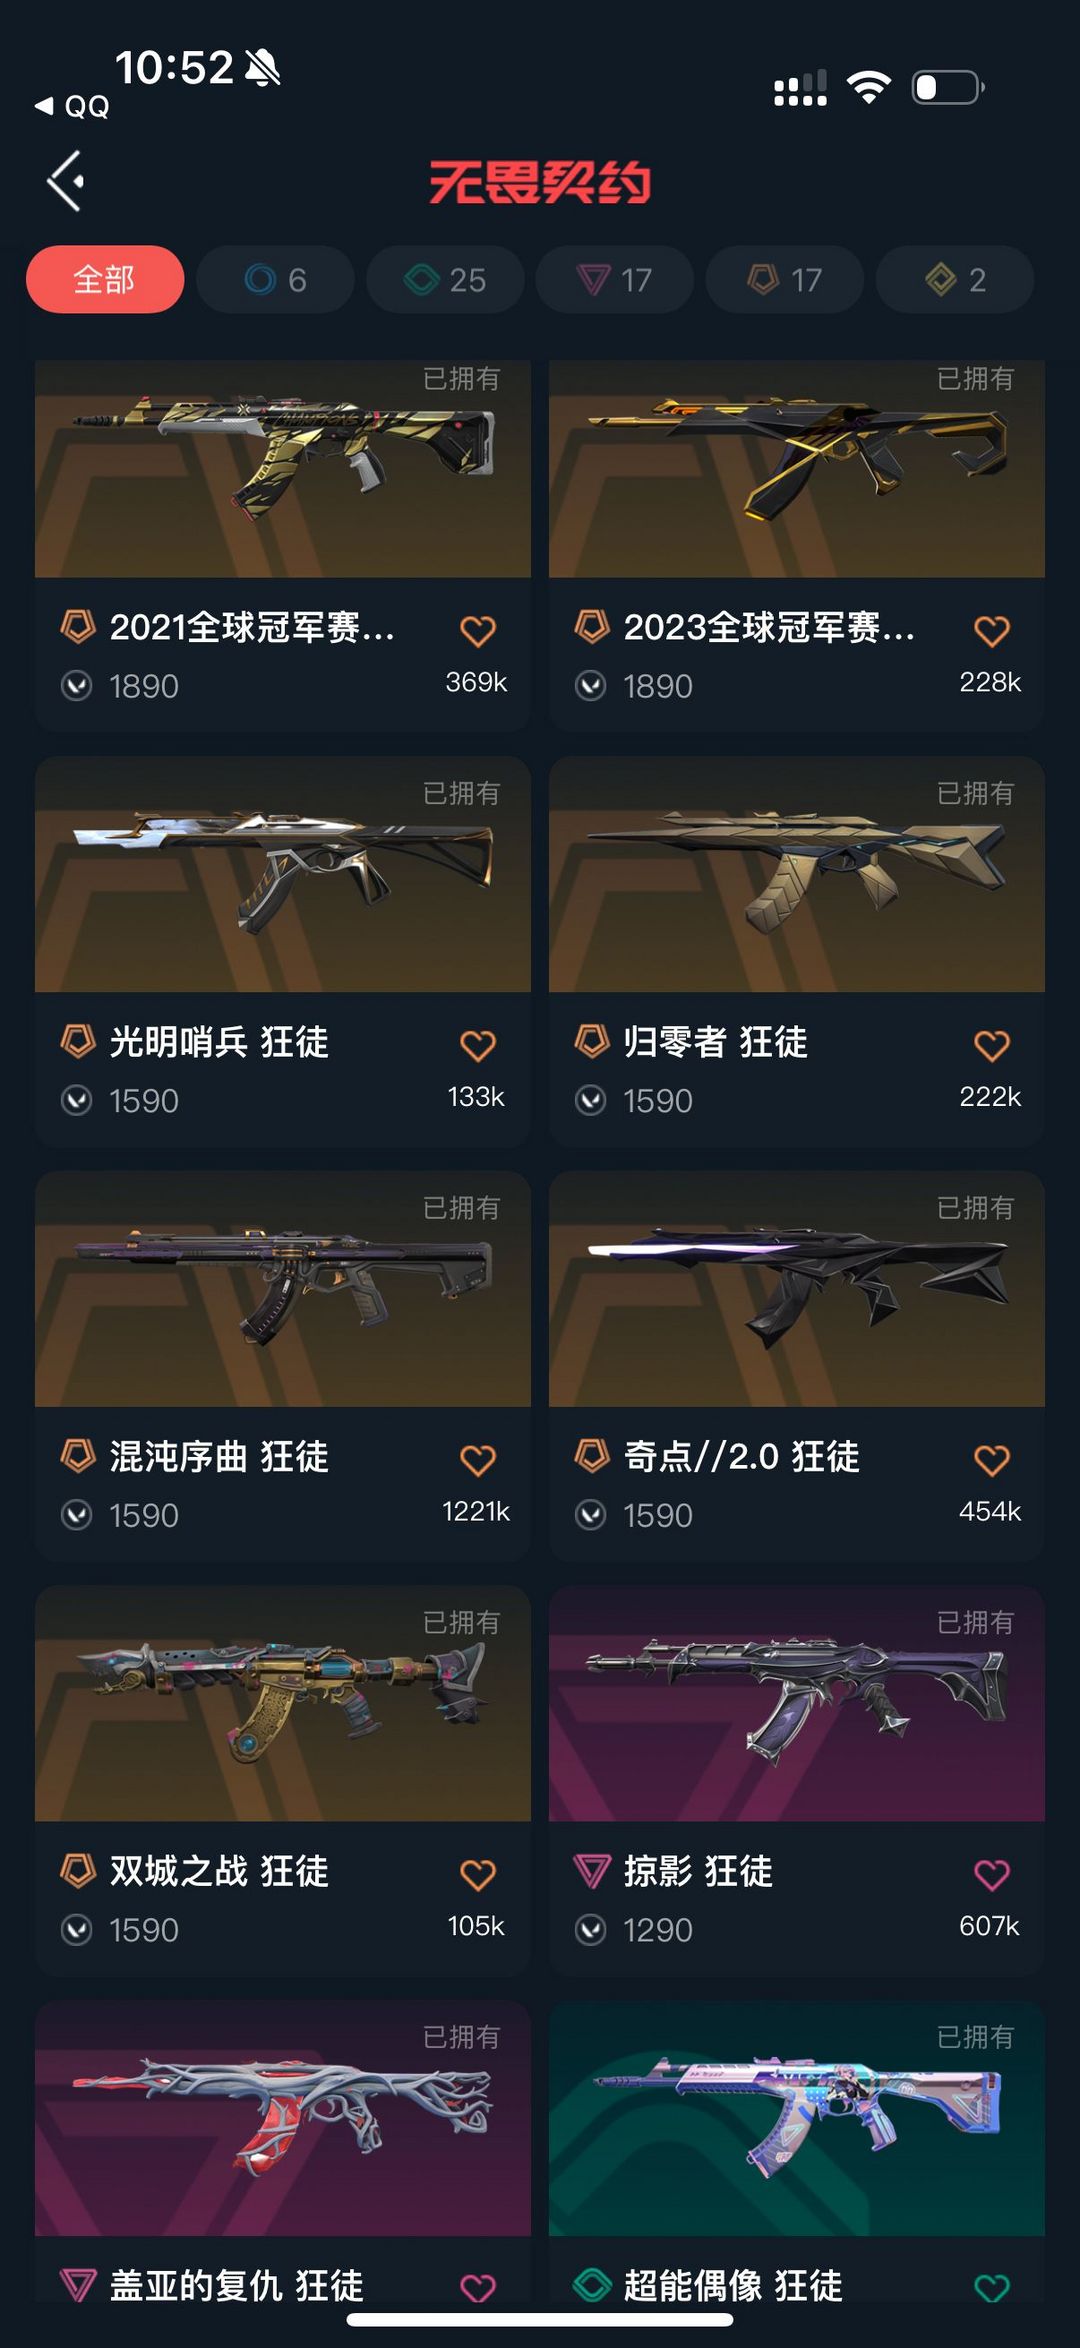This screenshot has height=2348, width=1080.
Task: Open 双城之战 狂徒 weapon preview
Action: click(x=283, y=1703)
